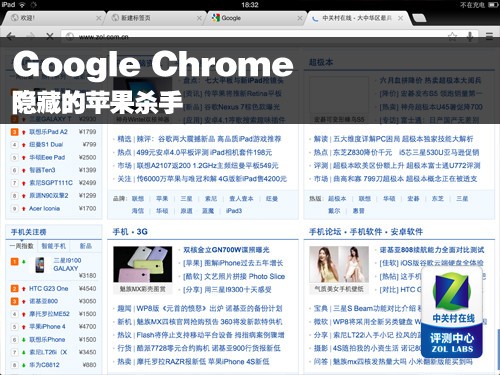
Task: Select the iPad3 brand link
Action: click(234, 211)
